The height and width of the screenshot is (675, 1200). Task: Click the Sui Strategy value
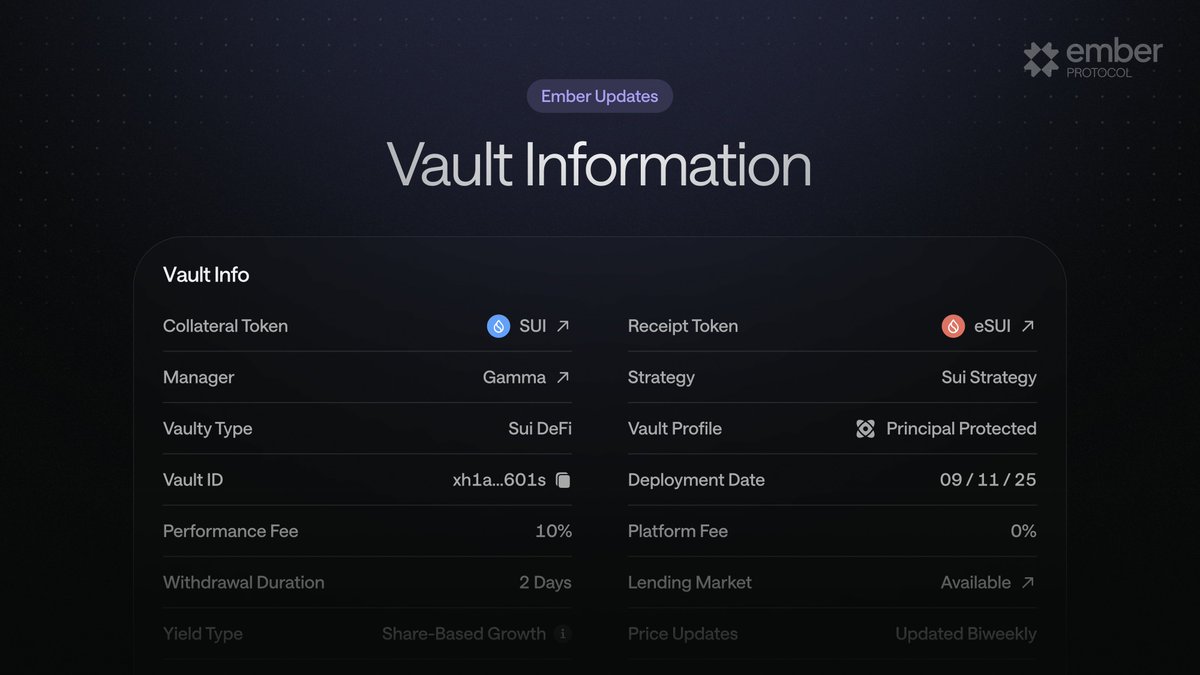(989, 377)
